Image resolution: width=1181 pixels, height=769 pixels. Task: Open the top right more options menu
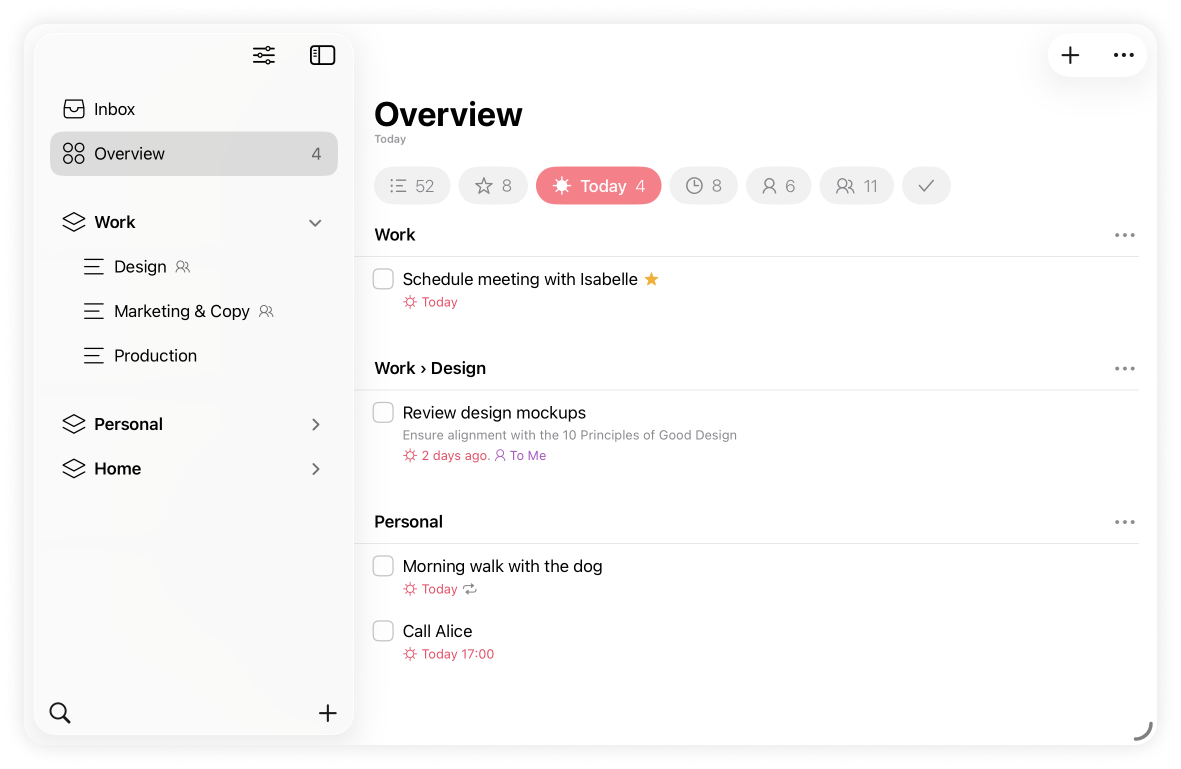tap(1124, 56)
